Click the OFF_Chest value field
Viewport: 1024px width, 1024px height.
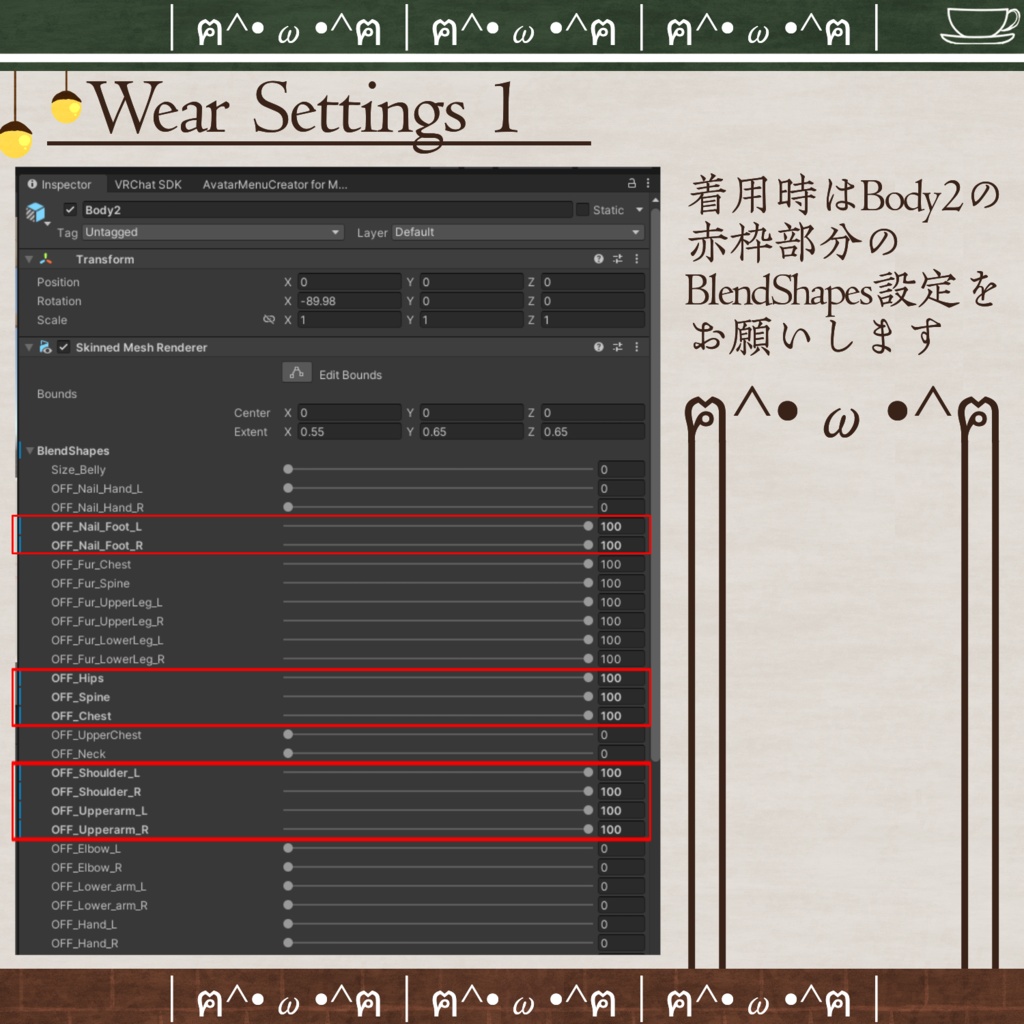pos(621,716)
